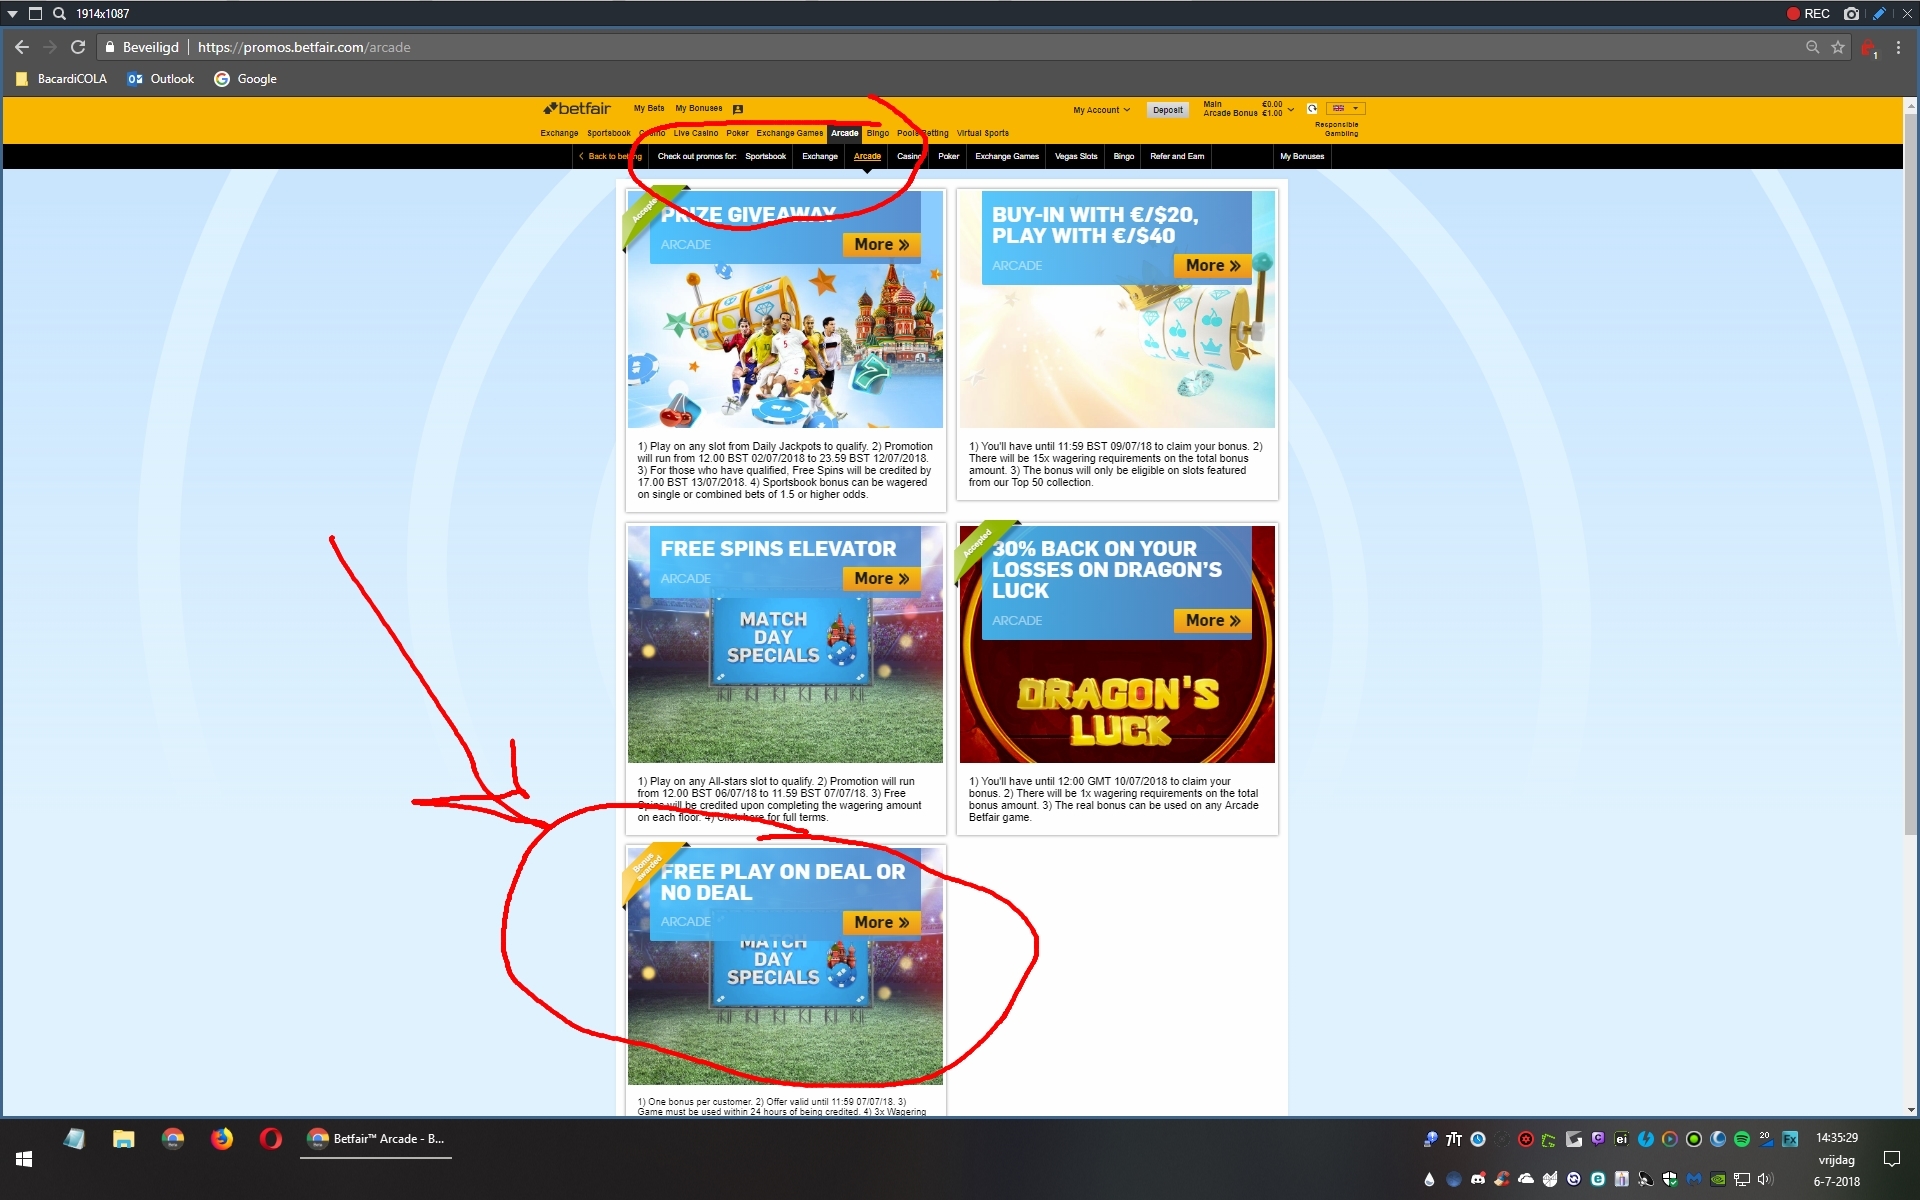The image size is (1920, 1200).
Task: Click the magnifier next to 1914x1087
Action: pos(59,13)
